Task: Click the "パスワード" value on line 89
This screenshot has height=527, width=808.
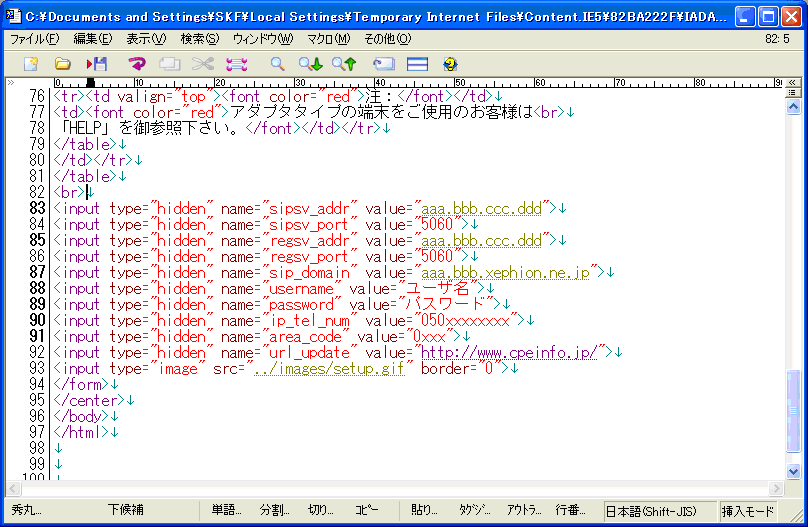Action: [446, 304]
